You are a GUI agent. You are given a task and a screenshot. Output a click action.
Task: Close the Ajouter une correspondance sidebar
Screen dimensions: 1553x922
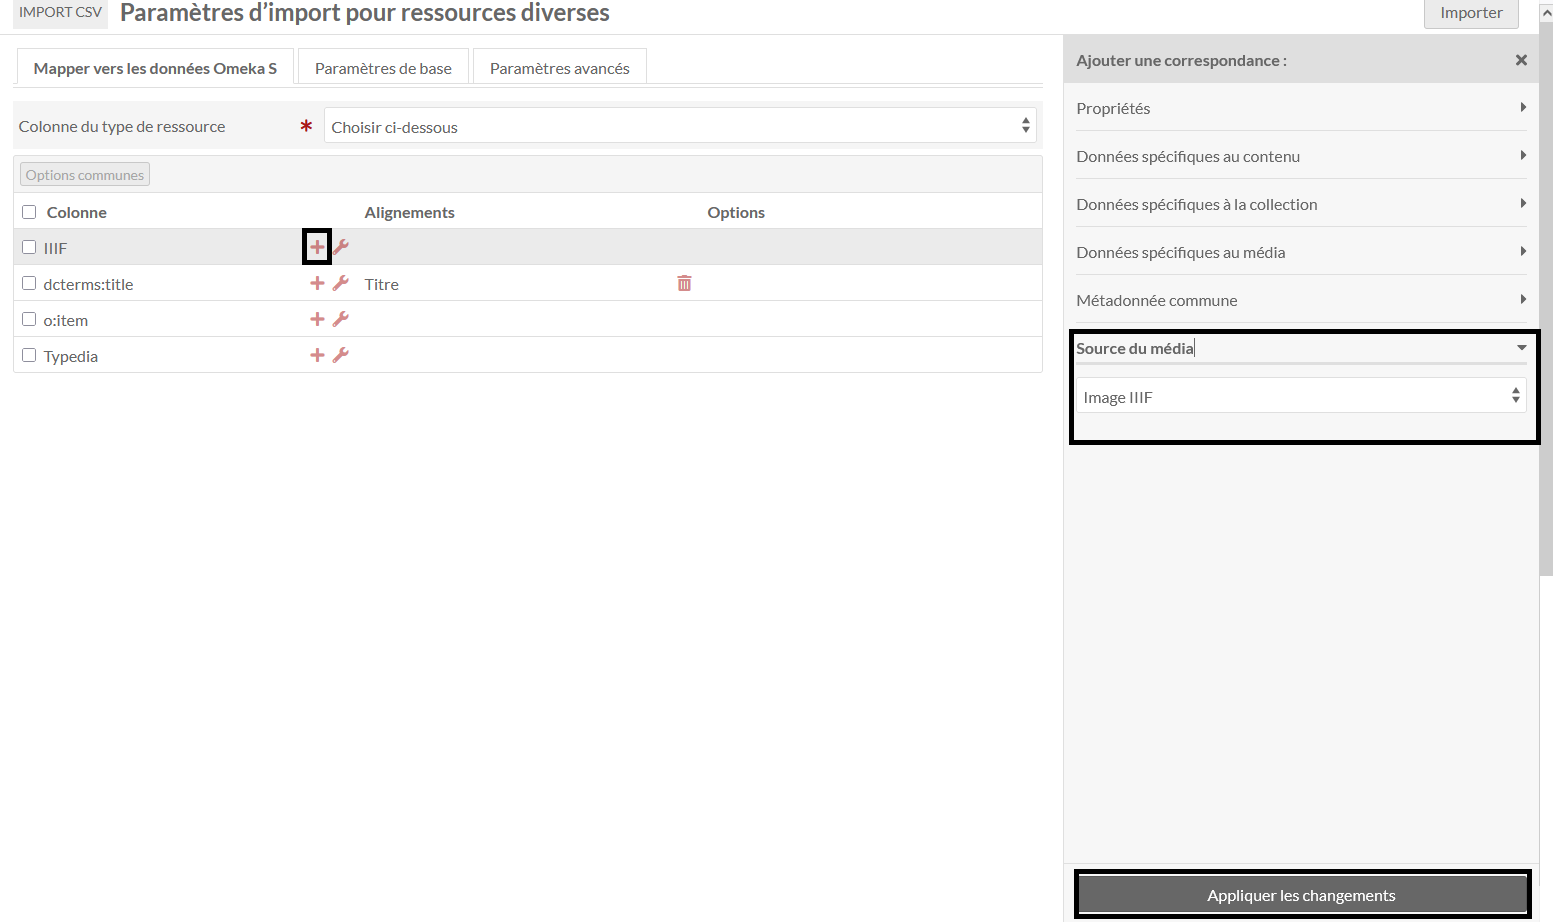(x=1521, y=60)
